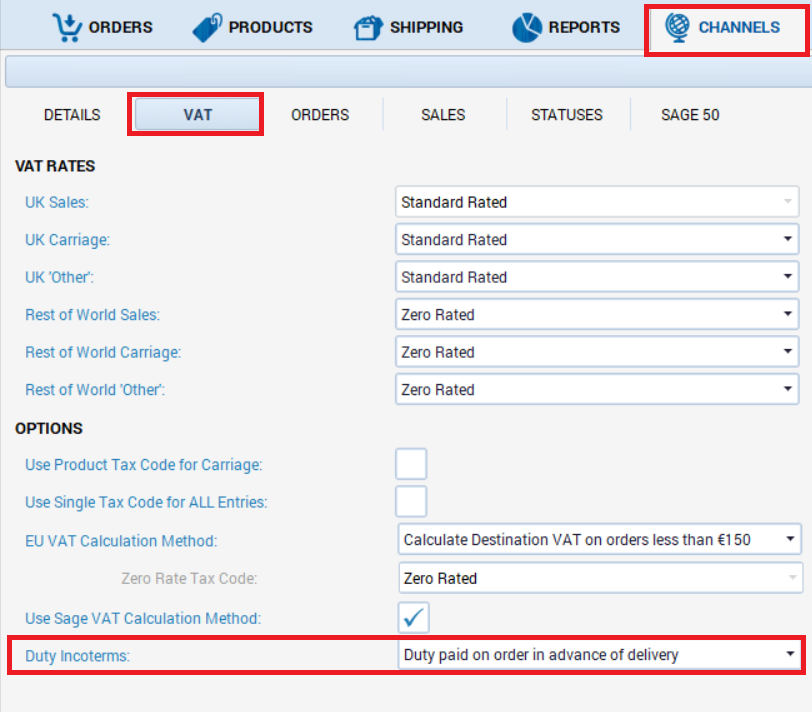Enable Use Product Tax Code for Carriage
The width and height of the screenshot is (812, 712).
click(411, 465)
